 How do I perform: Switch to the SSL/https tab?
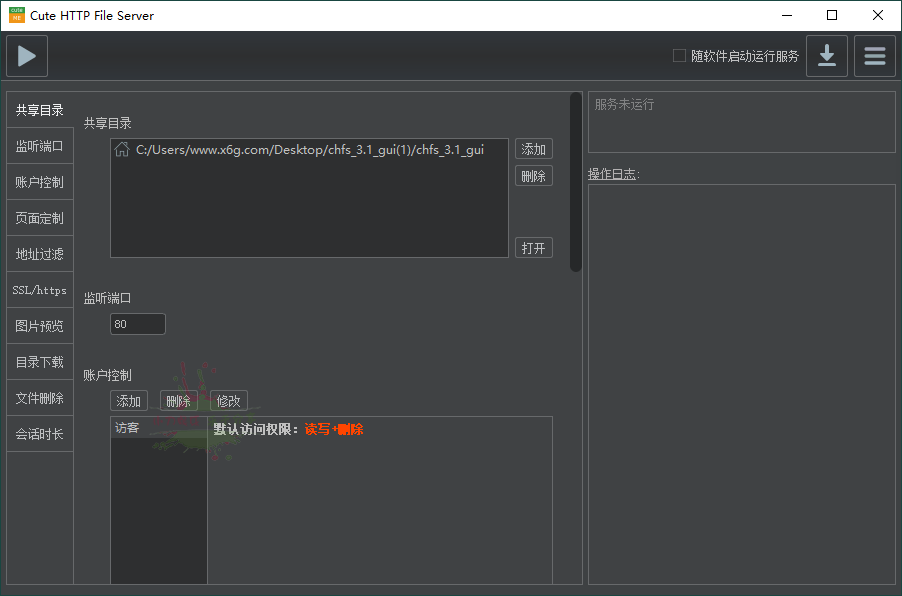click(39, 289)
